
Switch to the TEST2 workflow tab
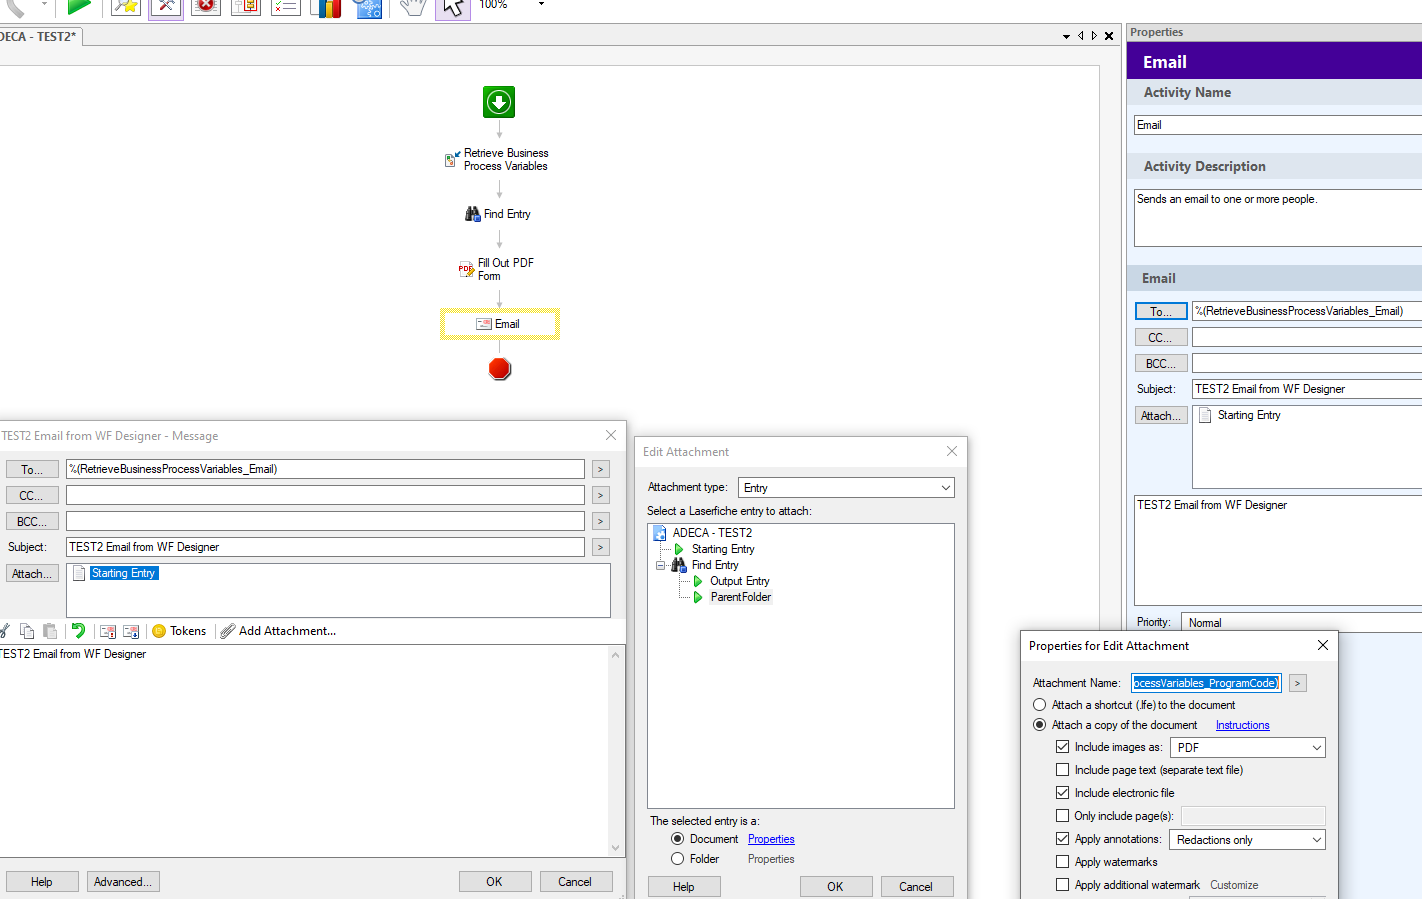[40, 37]
